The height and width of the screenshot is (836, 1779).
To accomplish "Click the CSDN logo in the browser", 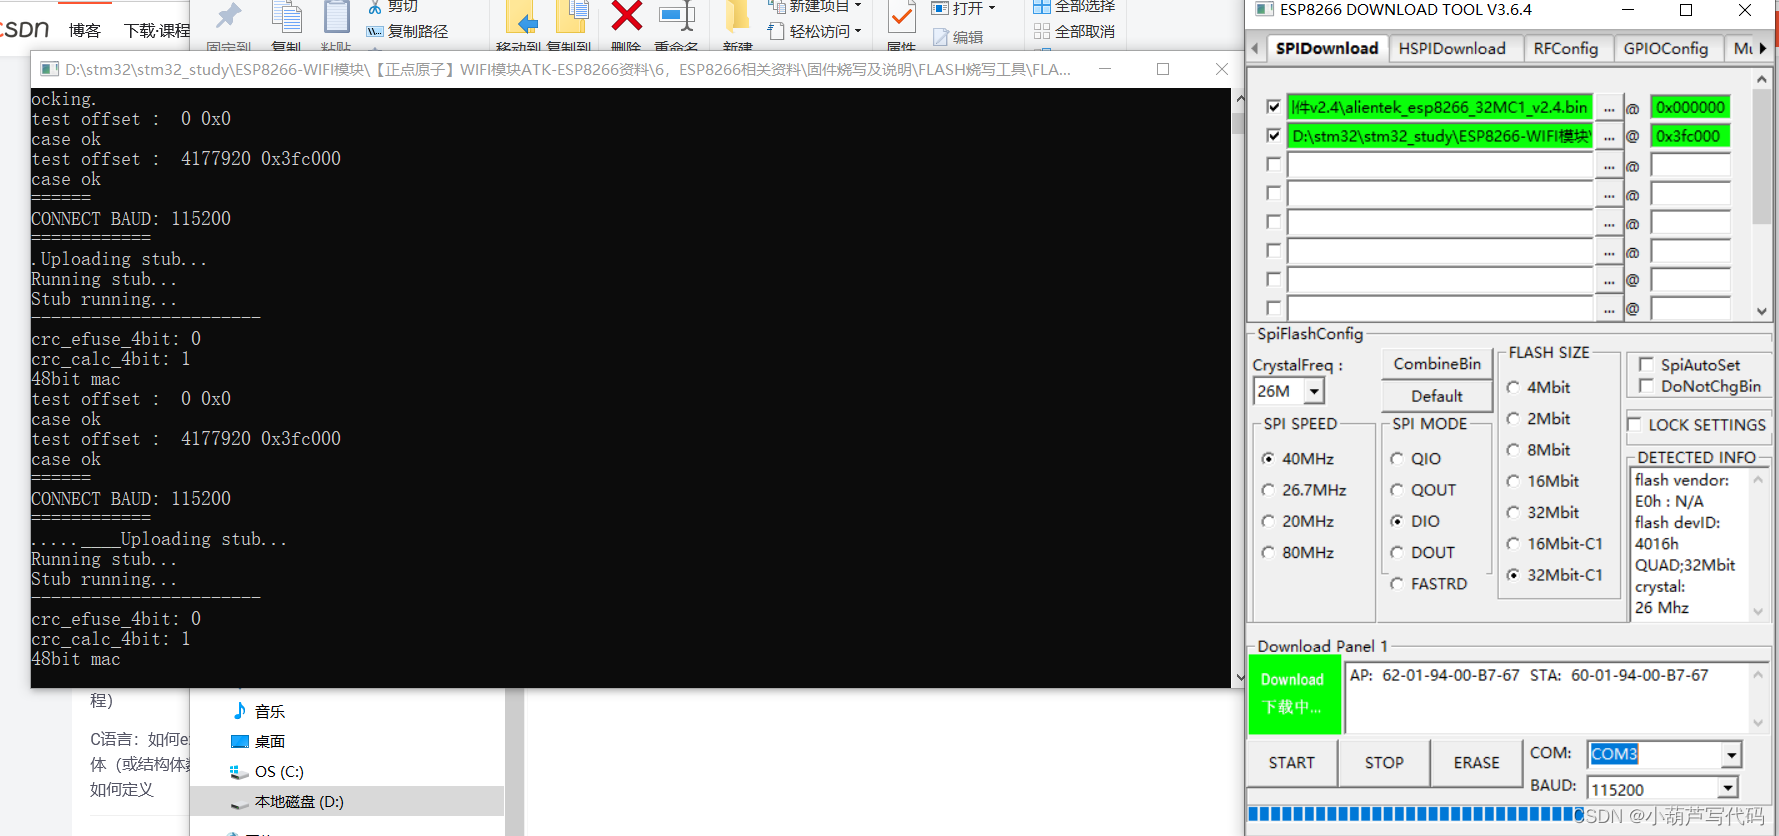I will 24,29.
